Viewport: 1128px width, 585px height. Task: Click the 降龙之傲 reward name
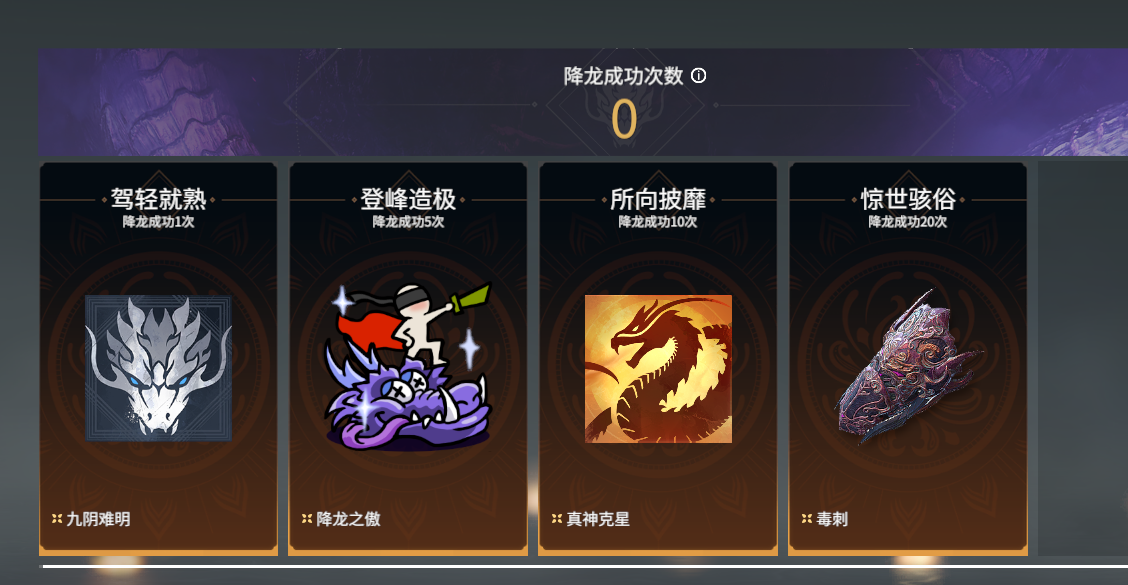348,519
